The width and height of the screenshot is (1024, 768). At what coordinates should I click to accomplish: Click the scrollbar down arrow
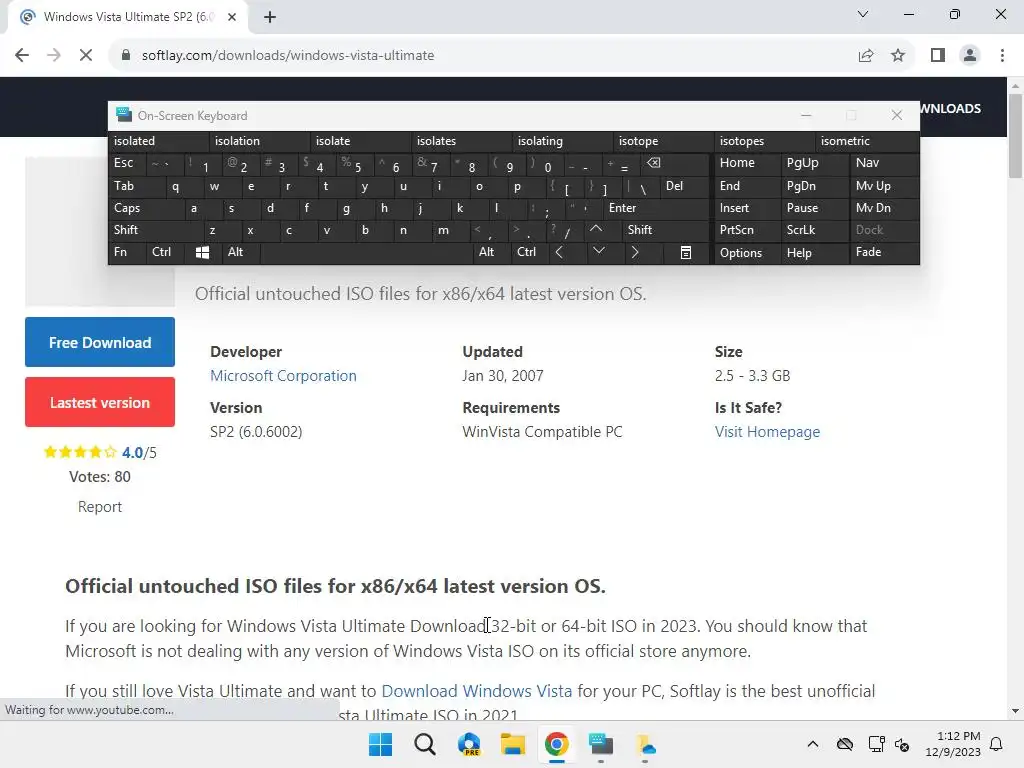point(1015,711)
